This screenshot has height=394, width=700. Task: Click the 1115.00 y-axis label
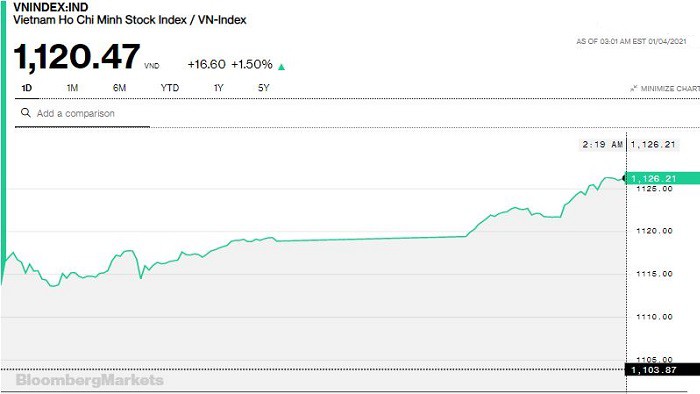coord(654,274)
